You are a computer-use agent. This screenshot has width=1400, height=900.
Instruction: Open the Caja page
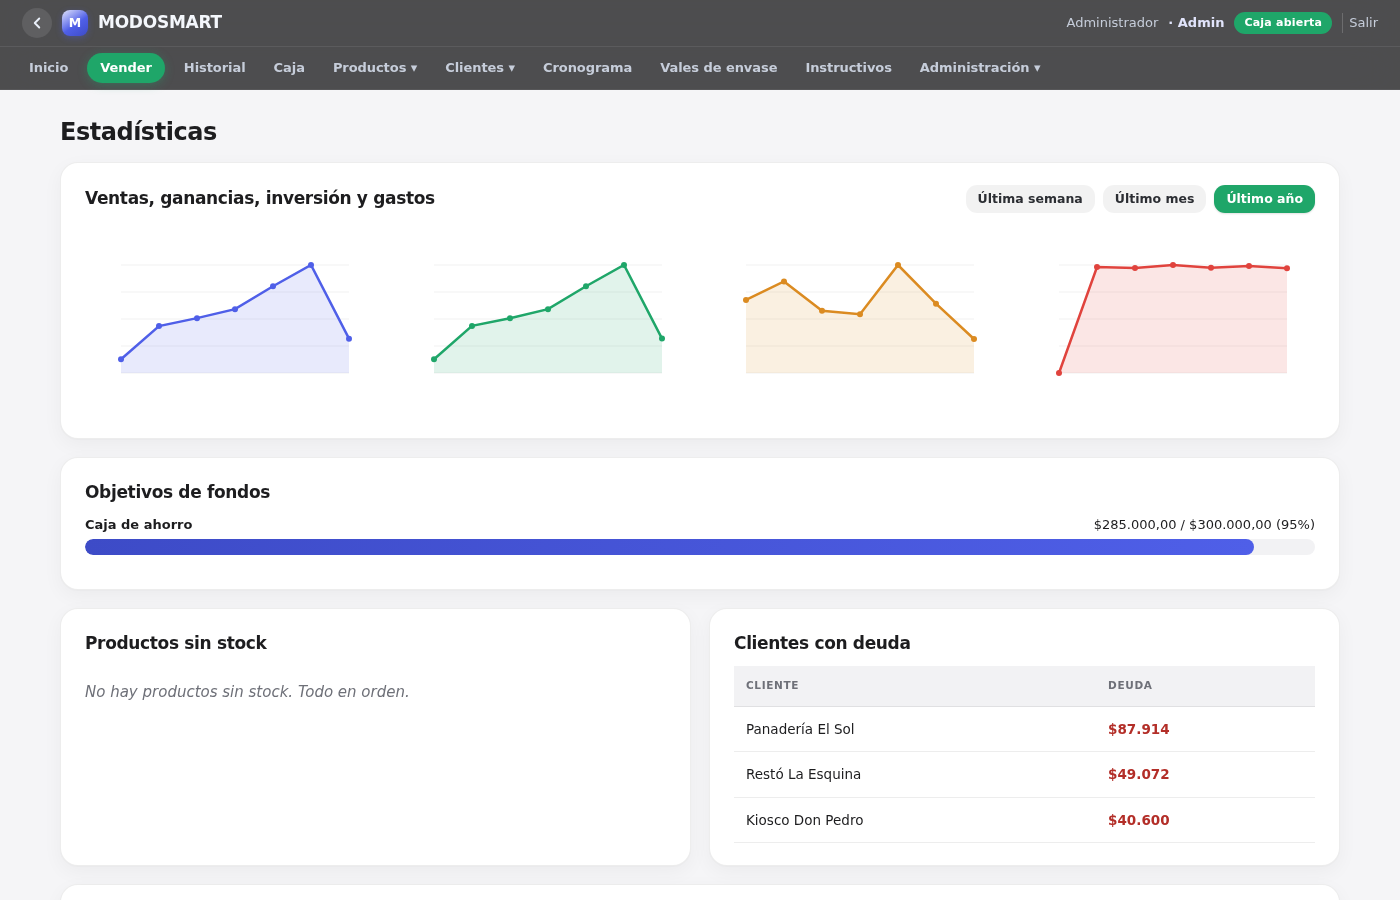(x=289, y=68)
